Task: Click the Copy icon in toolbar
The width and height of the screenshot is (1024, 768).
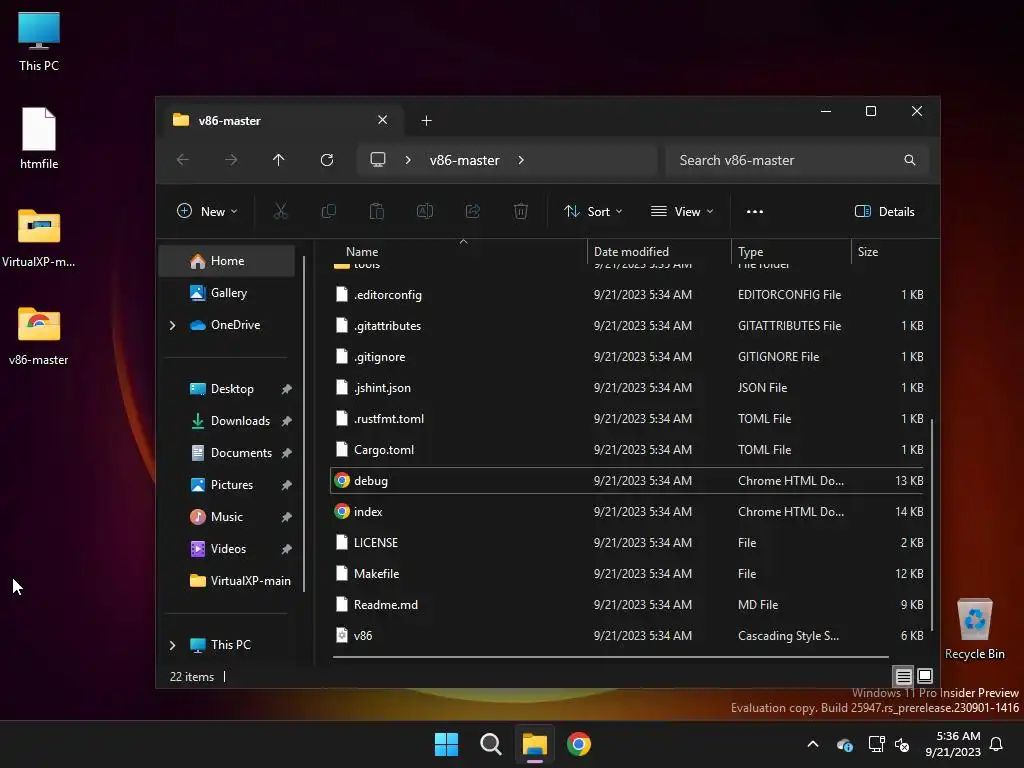Action: click(x=328, y=211)
